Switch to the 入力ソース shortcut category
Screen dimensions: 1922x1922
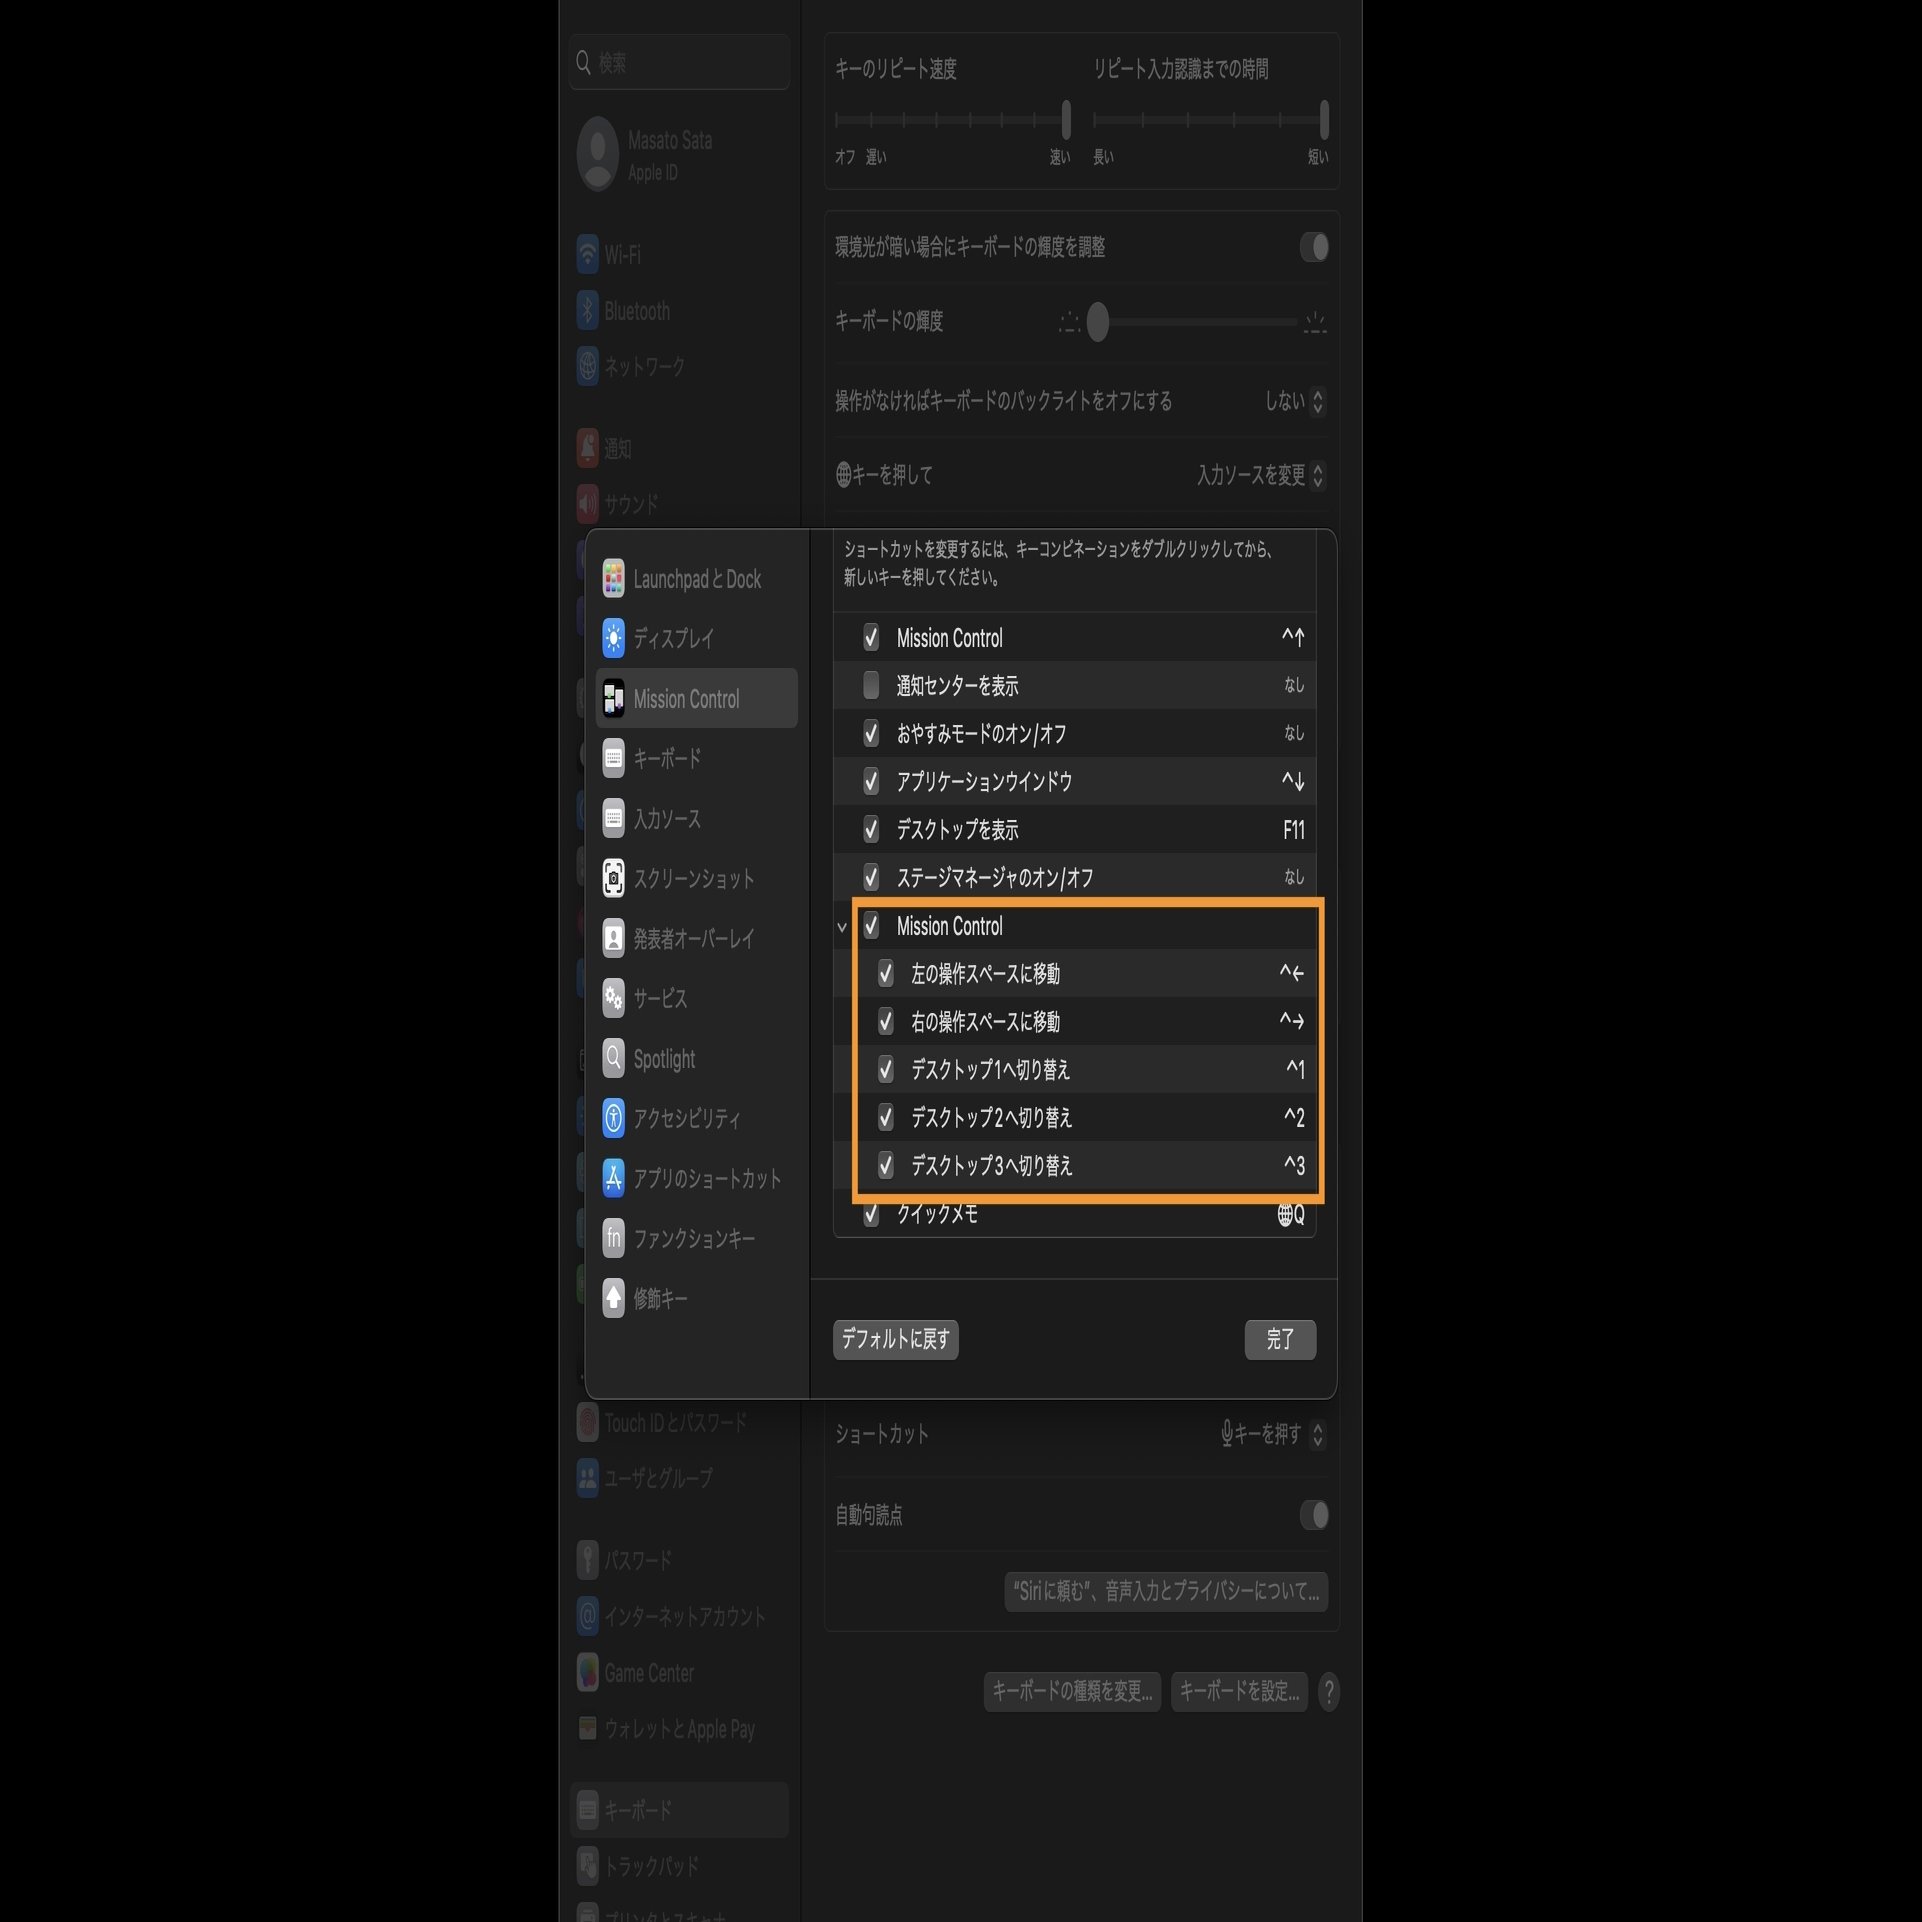pyautogui.click(x=667, y=818)
